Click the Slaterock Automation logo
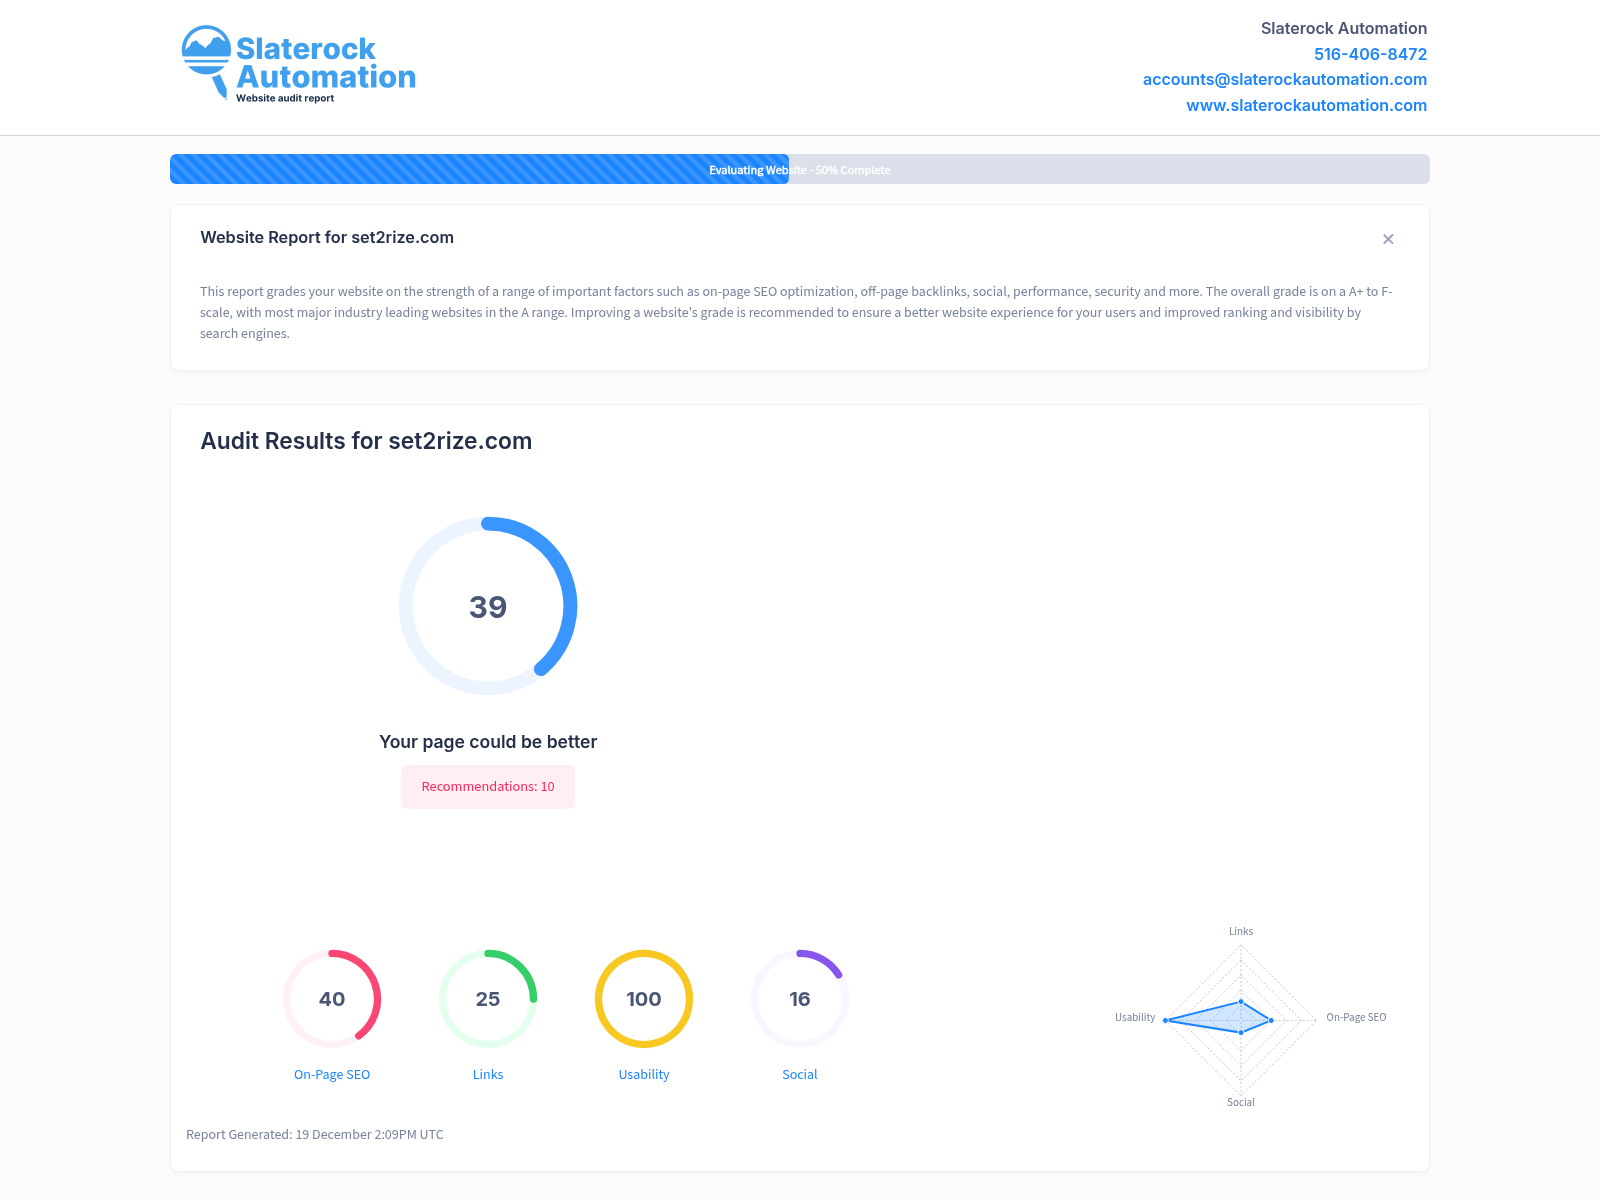This screenshot has height=1200, width=1600. (x=298, y=64)
